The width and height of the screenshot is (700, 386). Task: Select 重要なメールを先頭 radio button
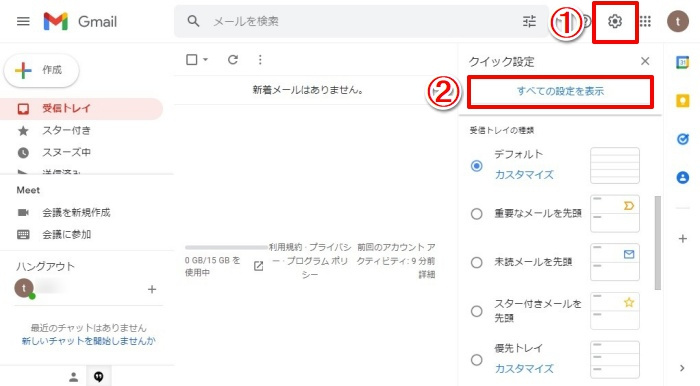coord(477,214)
